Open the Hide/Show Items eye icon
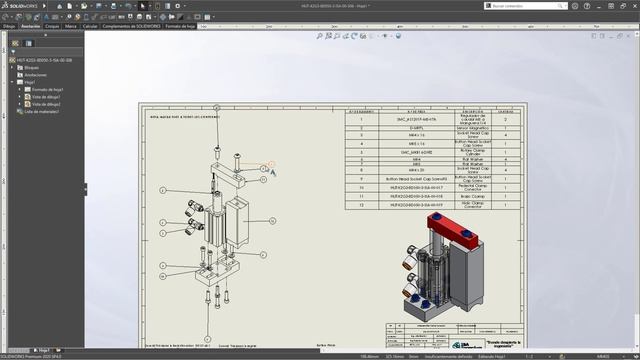The height and width of the screenshot is (360, 640). point(385,36)
